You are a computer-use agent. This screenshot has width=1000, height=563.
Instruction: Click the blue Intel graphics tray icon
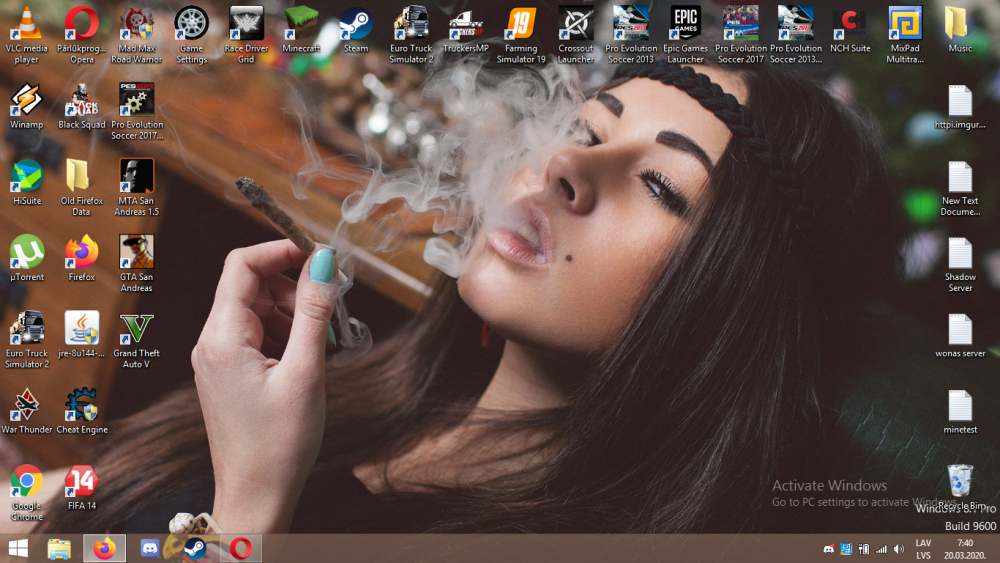(x=846, y=549)
